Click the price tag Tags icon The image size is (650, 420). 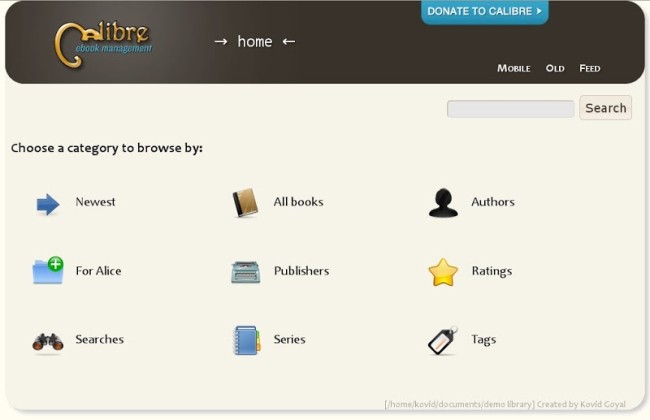point(443,340)
